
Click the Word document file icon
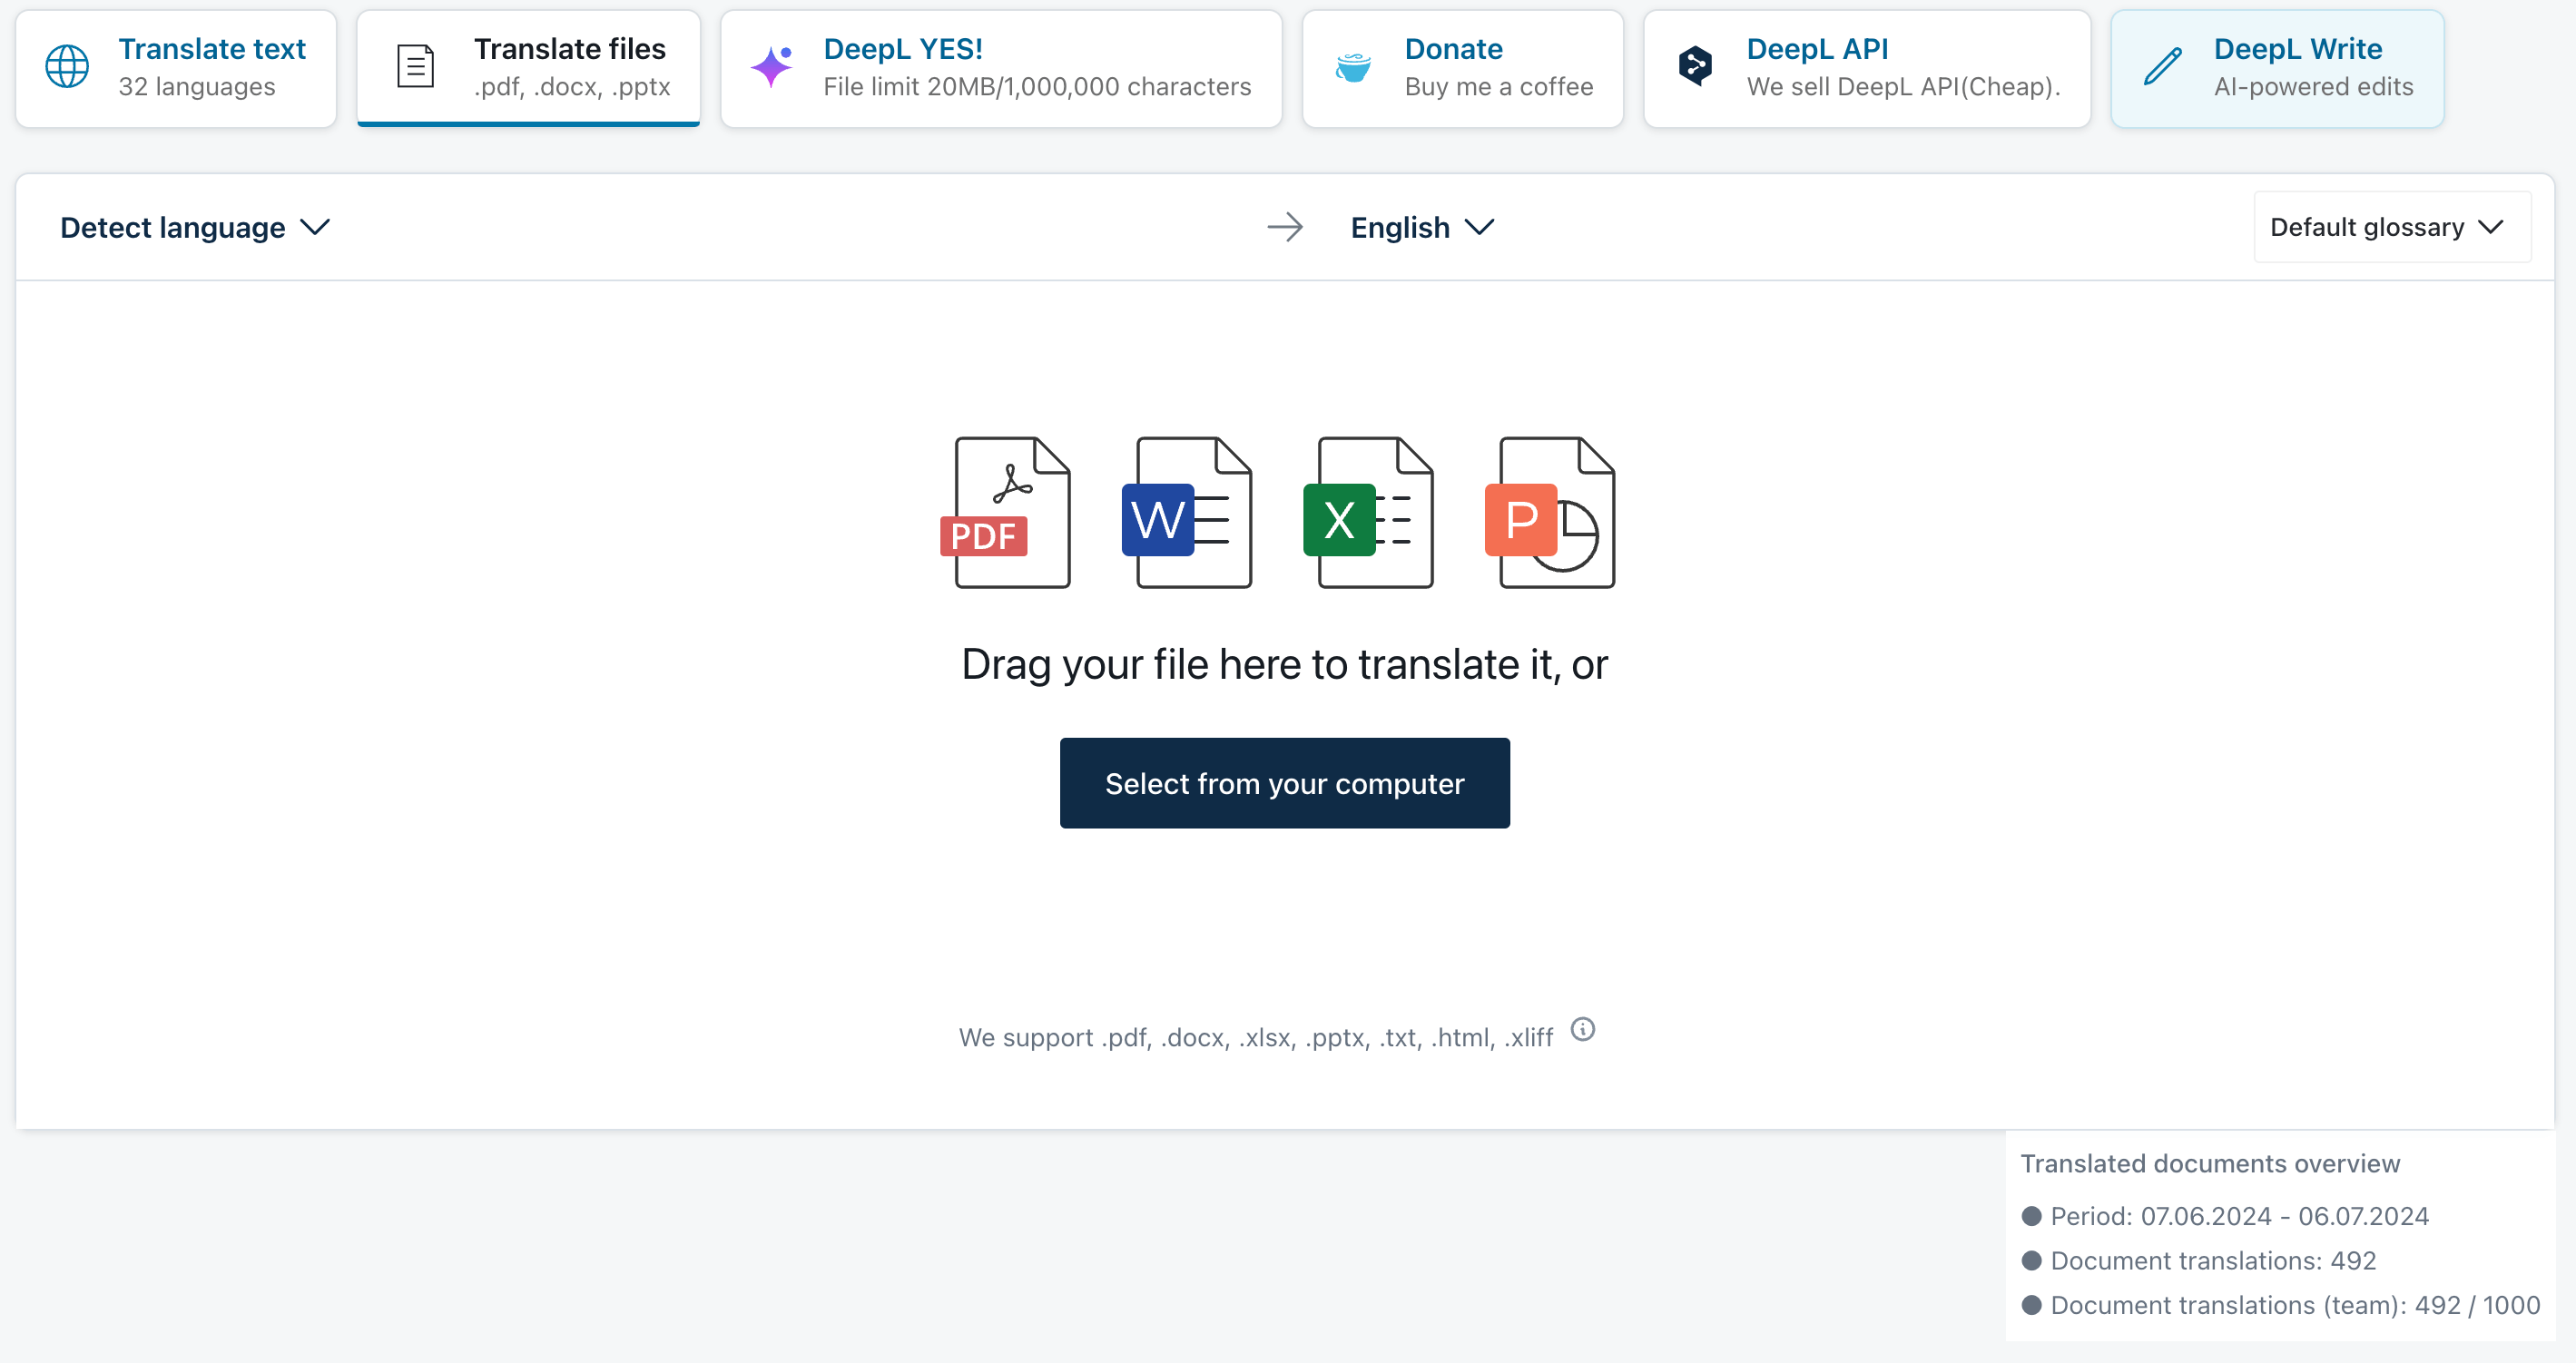tap(1187, 512)
